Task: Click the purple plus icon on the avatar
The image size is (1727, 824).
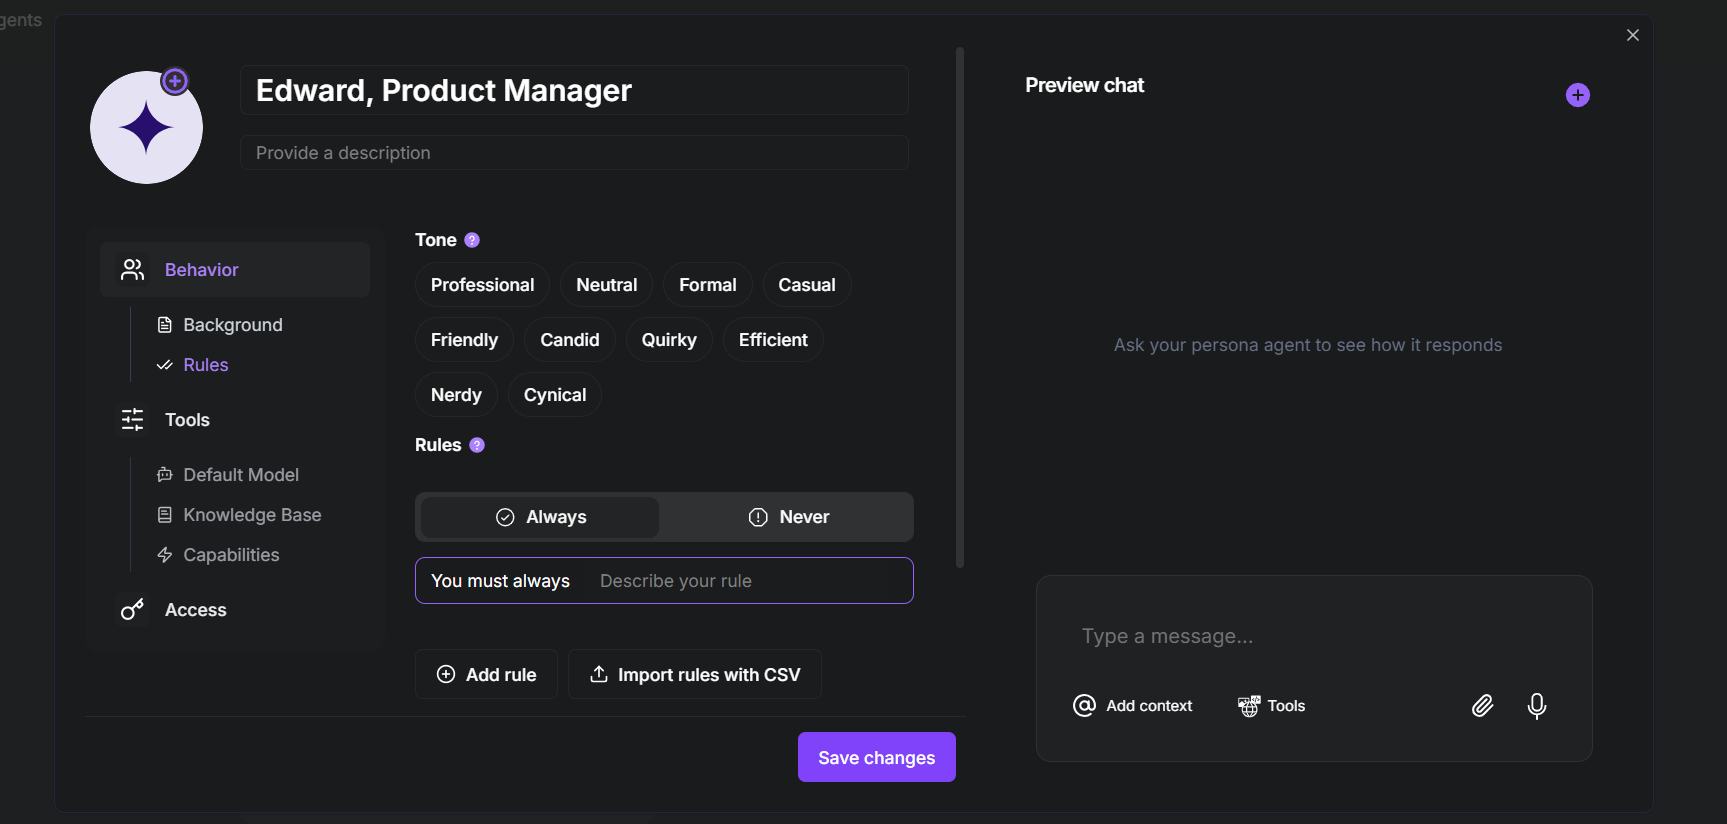Action: [x=175, y=81]
